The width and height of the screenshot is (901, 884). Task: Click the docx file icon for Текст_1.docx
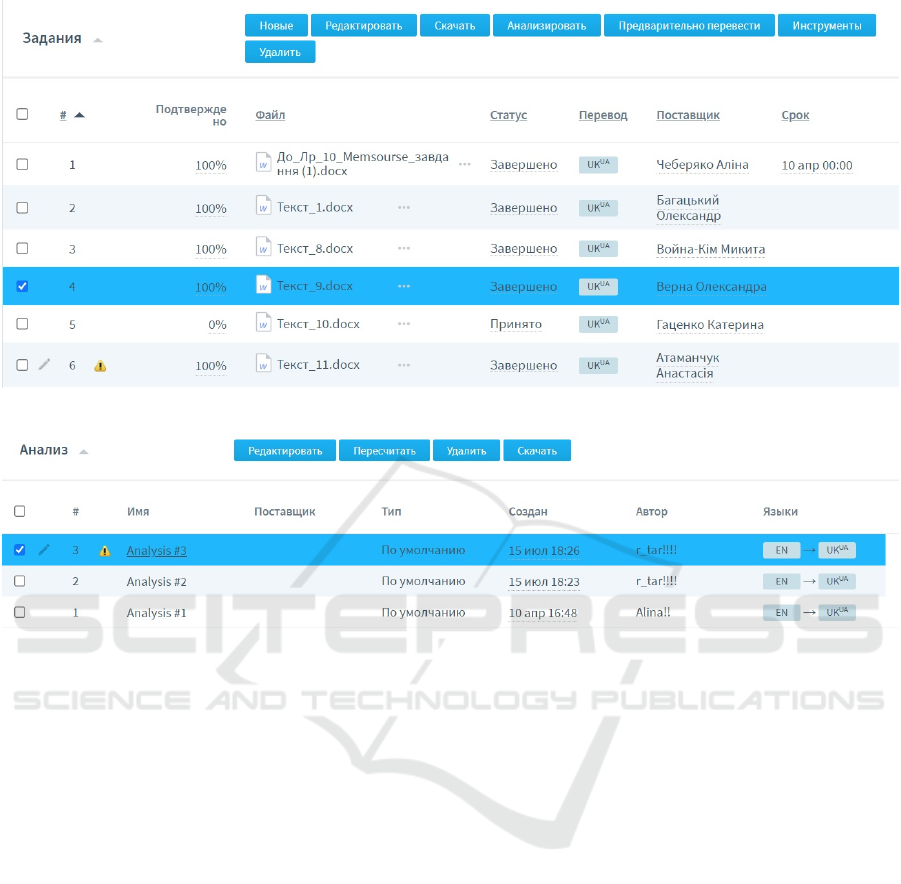[263, 208]
